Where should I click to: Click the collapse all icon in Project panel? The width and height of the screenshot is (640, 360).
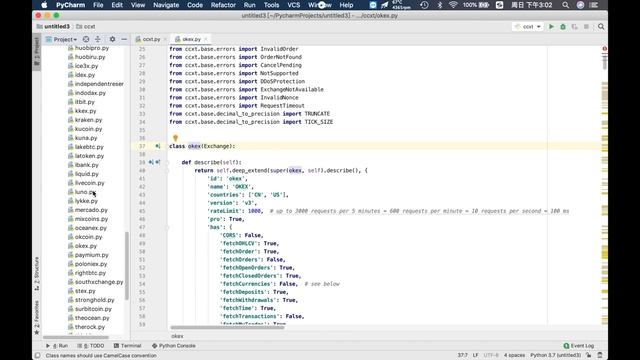tap(98, 39)
